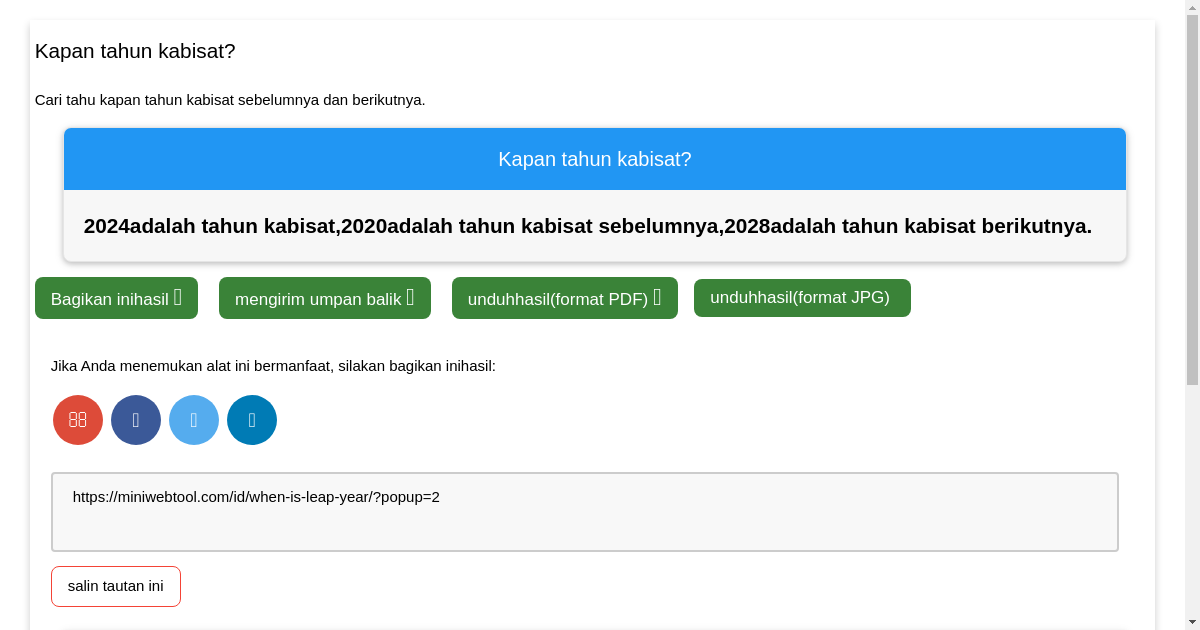Download the result in JPG format
This screenshot has height=630, width=1200.
[802, 297]
